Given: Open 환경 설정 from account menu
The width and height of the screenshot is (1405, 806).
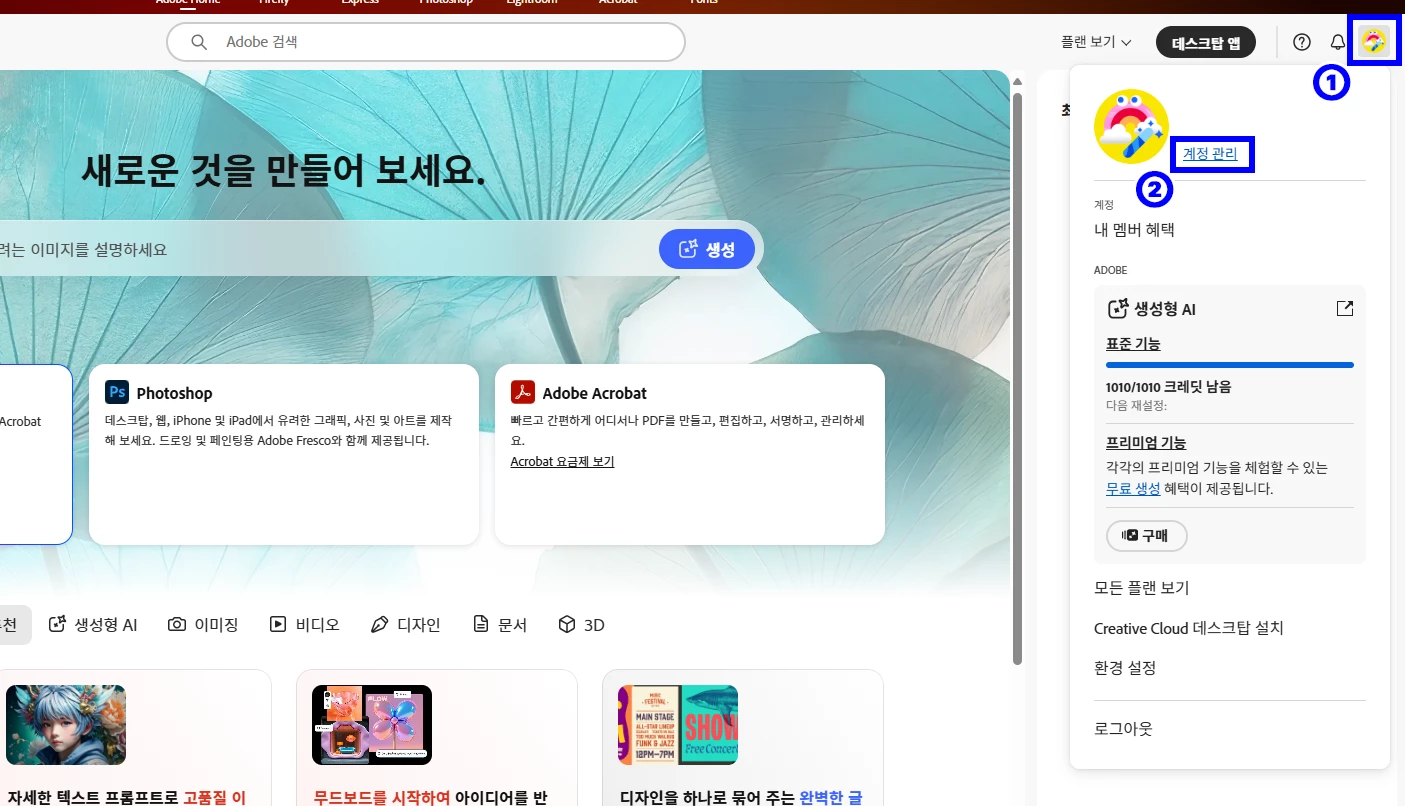Looking at the screenshot, I should tap(1125, 667).
